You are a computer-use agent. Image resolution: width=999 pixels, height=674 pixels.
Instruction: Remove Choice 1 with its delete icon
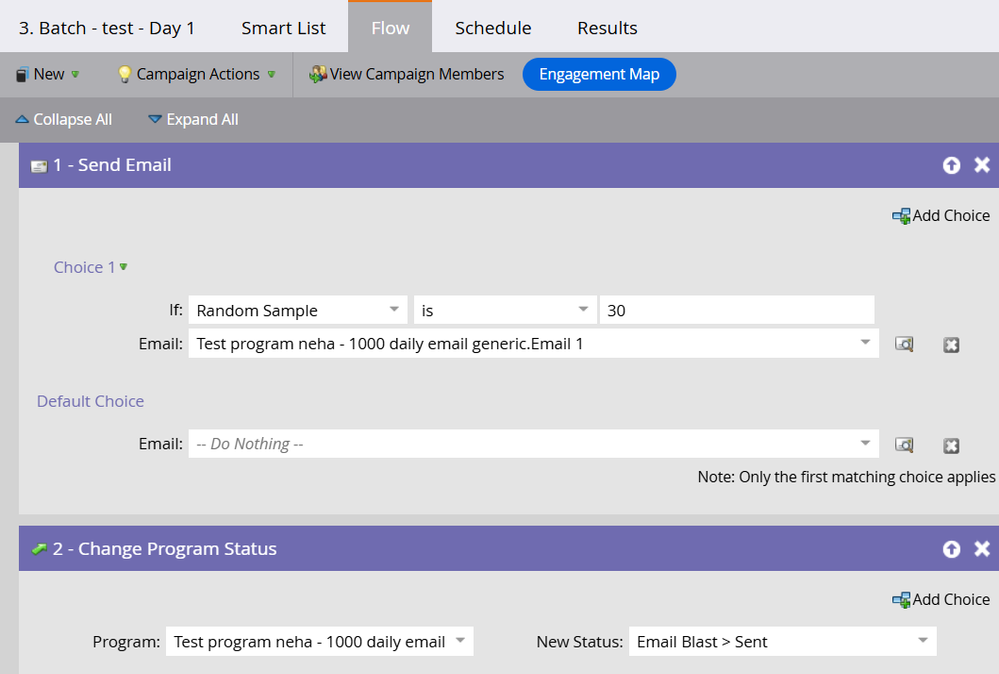(951, 344)
